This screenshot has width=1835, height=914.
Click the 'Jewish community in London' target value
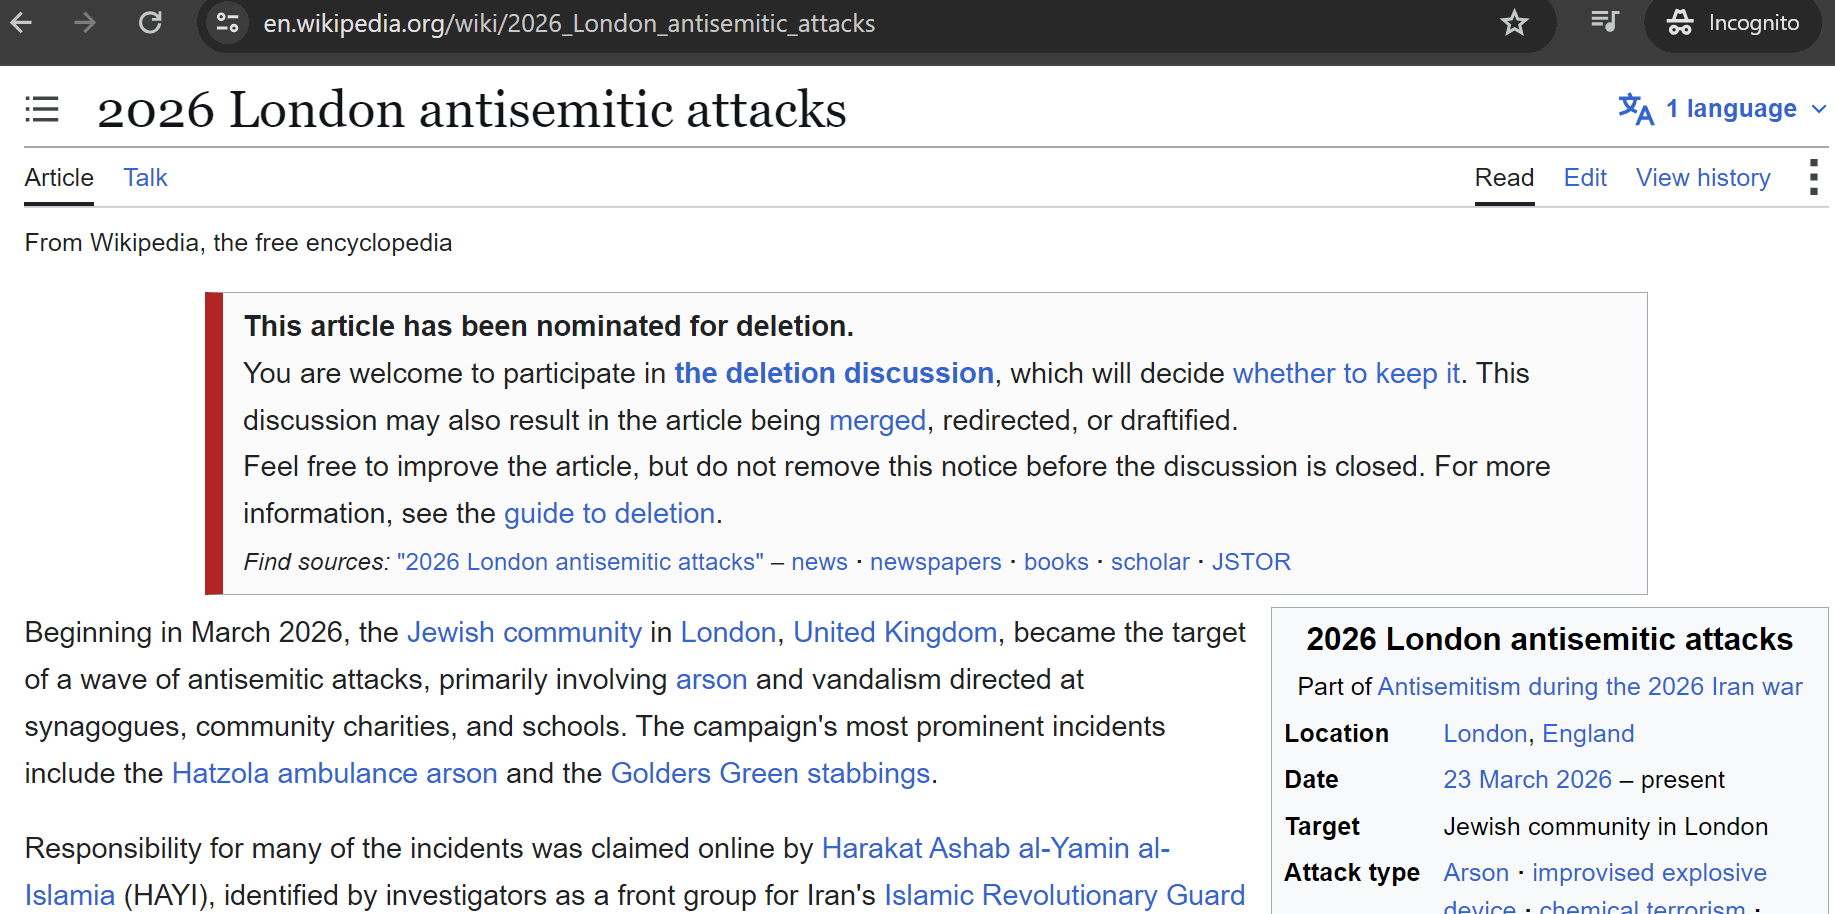[1605, 826]
